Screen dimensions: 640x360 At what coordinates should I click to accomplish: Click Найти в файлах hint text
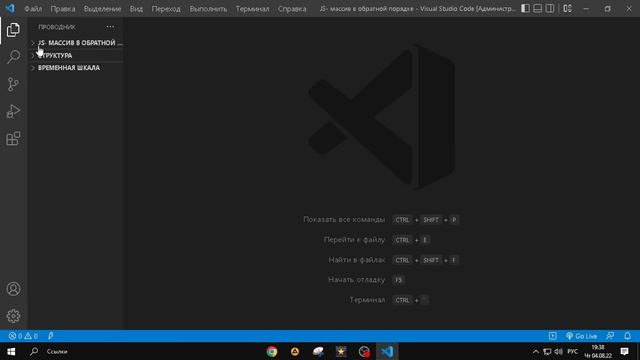click(x=357, y=260)
